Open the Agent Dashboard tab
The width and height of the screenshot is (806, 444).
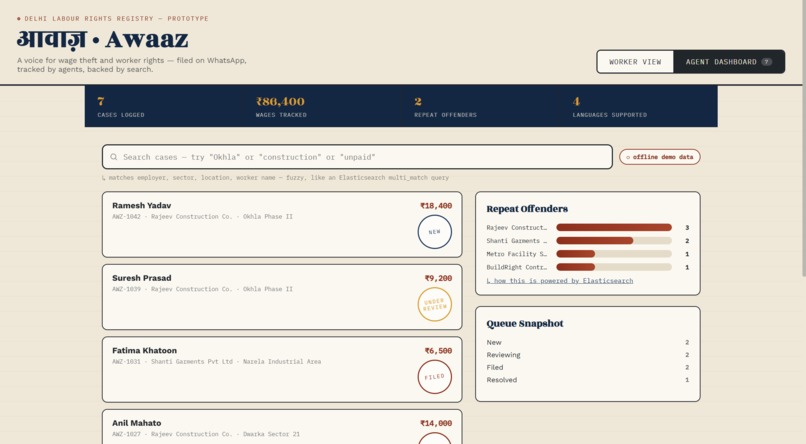728,62
